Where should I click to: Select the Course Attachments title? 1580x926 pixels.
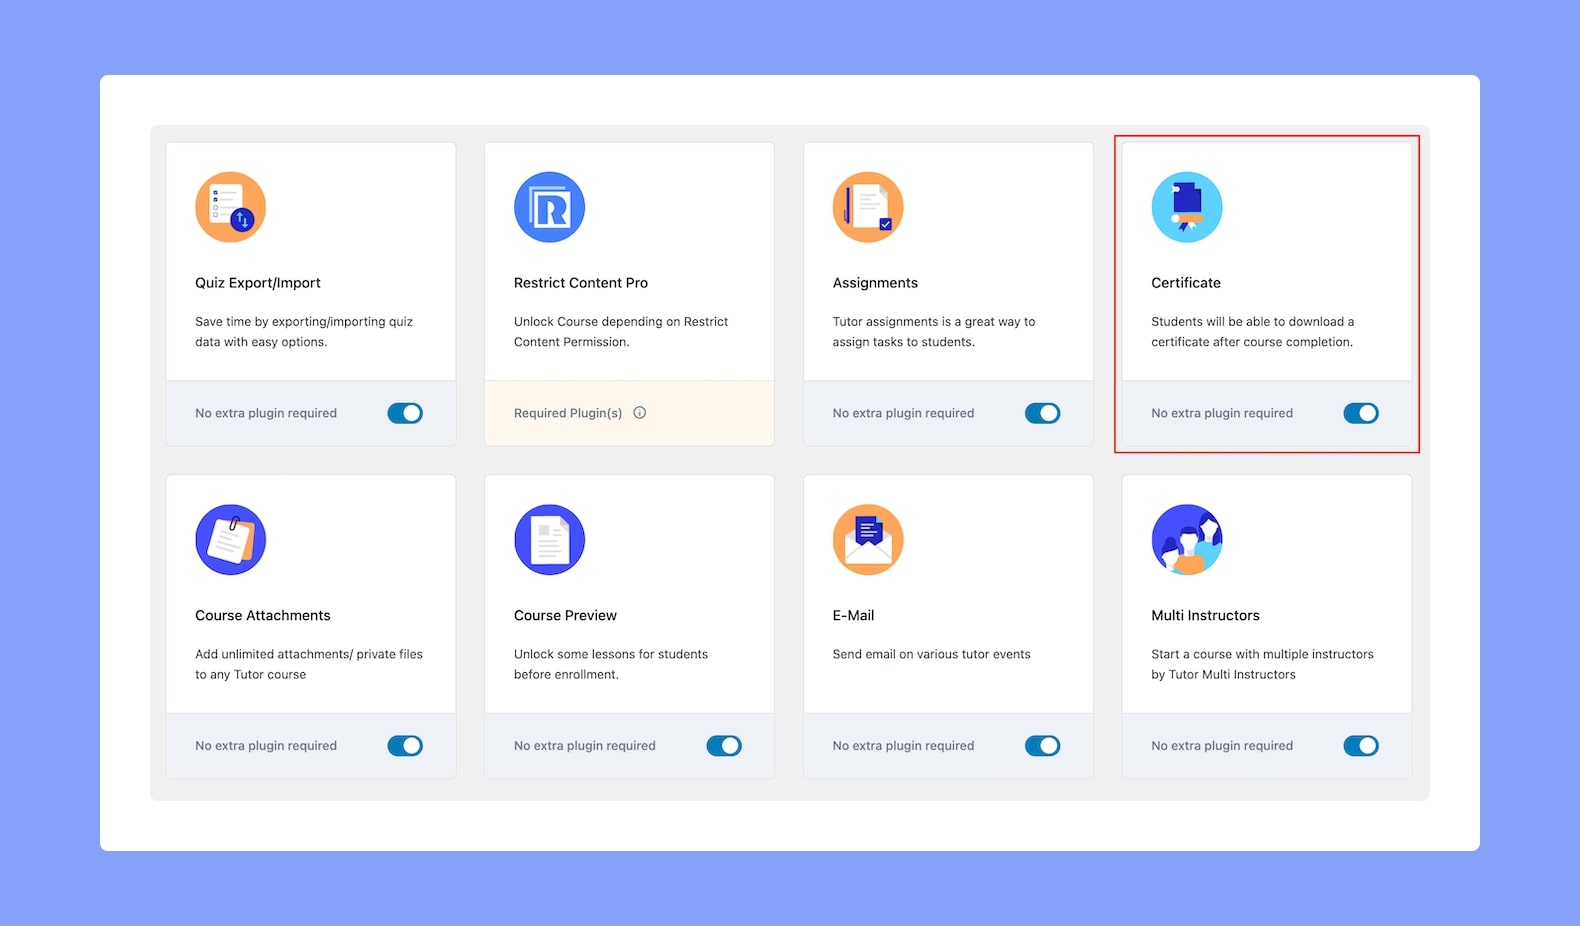click(263, 616)
